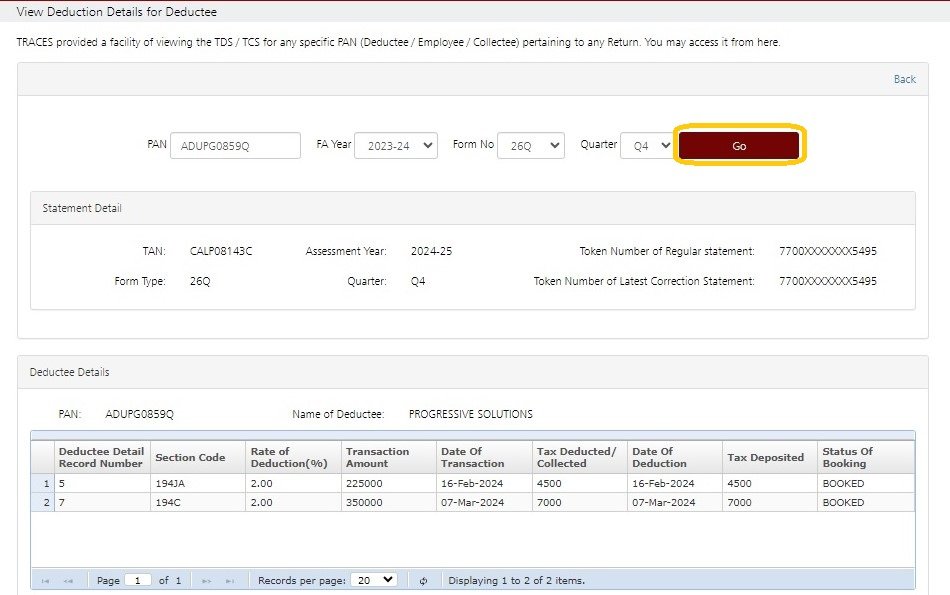Viewport: 950px width, 595px height.
Task: Sort by Deductee Detail Record Number column
Action: tap(102, 457)
